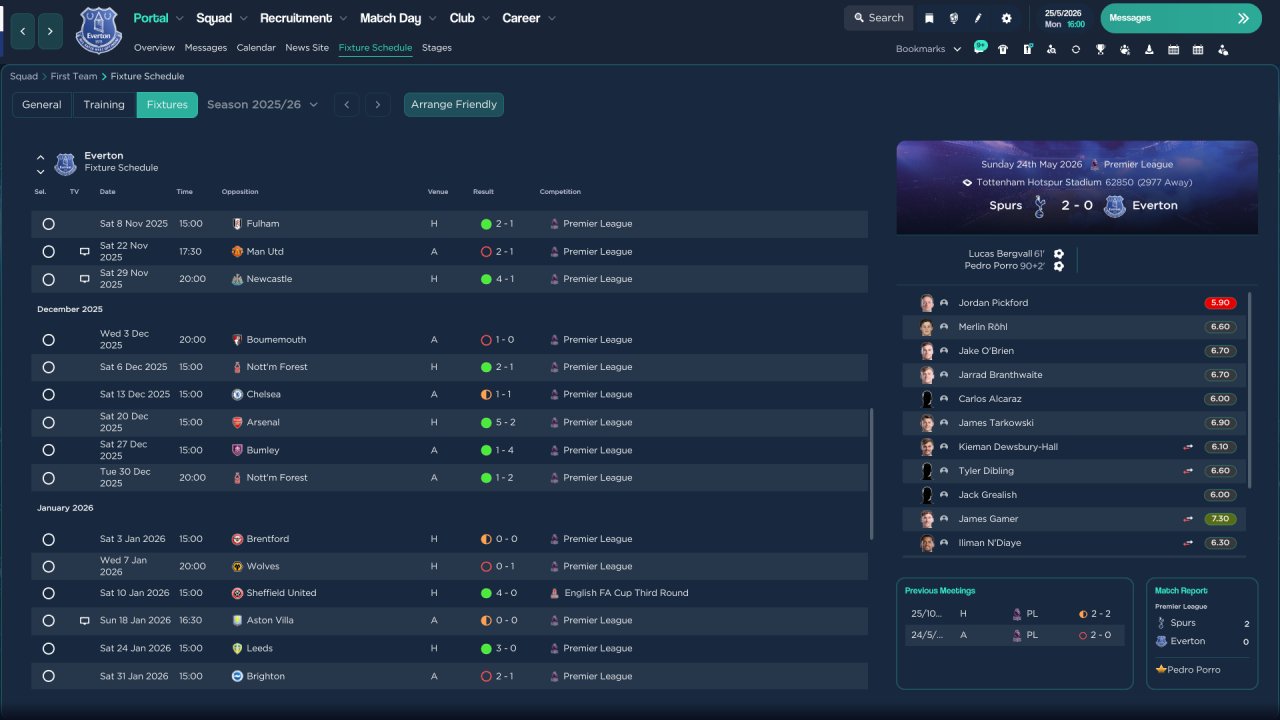Click the person-with-badge shortcut icon at far right
Screen dimensions: 1280x720
click(1223, 49)
